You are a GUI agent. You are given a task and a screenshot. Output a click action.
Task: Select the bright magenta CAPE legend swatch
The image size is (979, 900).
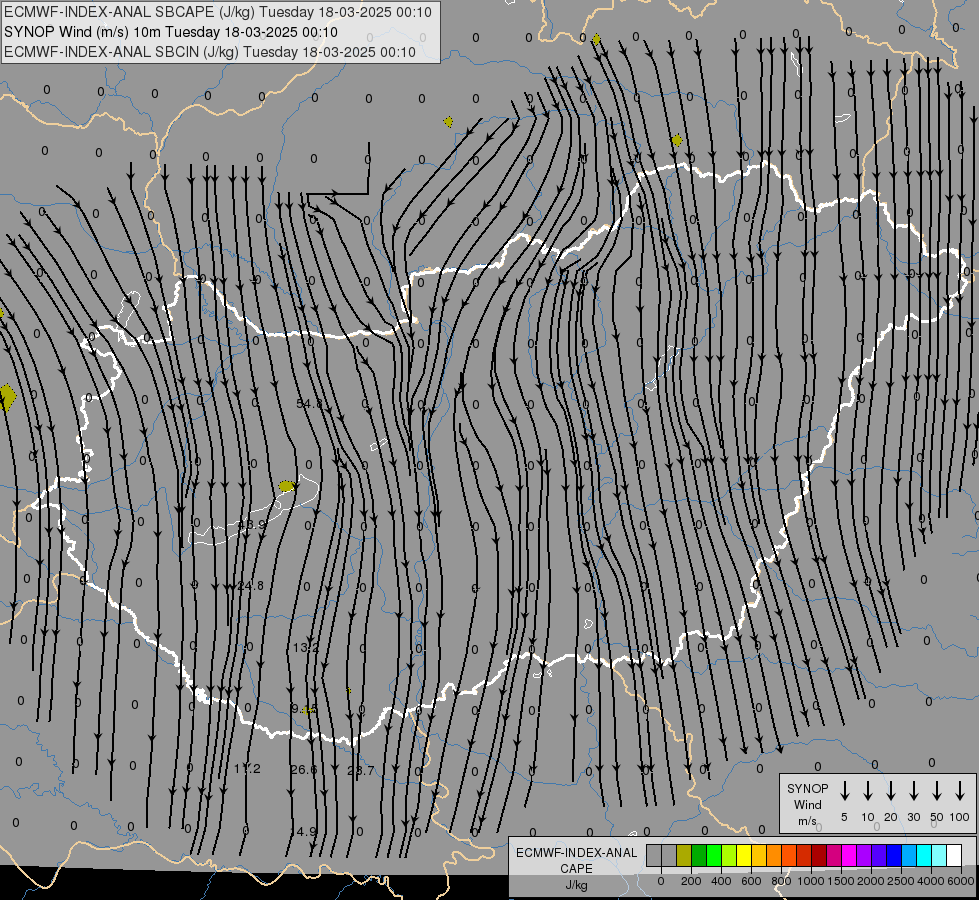pyautogui.click(x=849, y=855)
